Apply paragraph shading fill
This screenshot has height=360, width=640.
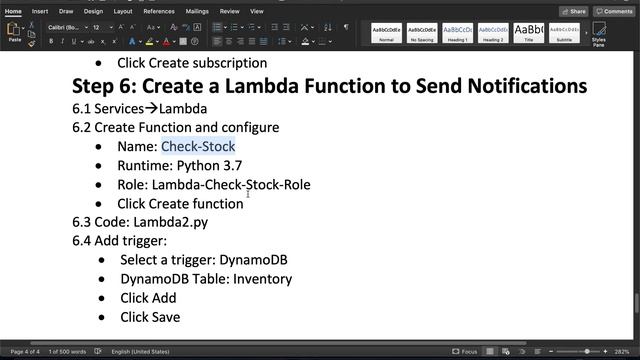[305, 42]
